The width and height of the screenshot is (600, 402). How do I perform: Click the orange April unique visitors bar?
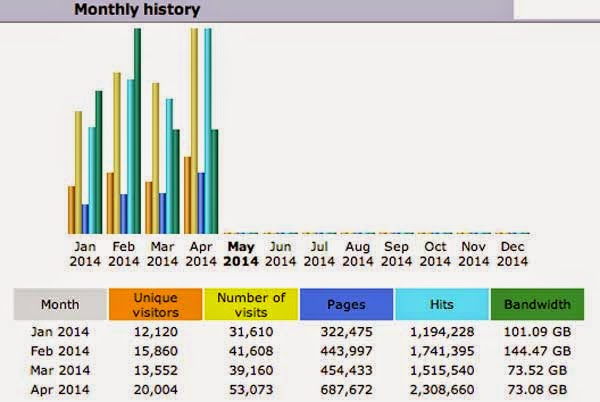(188, 195)
